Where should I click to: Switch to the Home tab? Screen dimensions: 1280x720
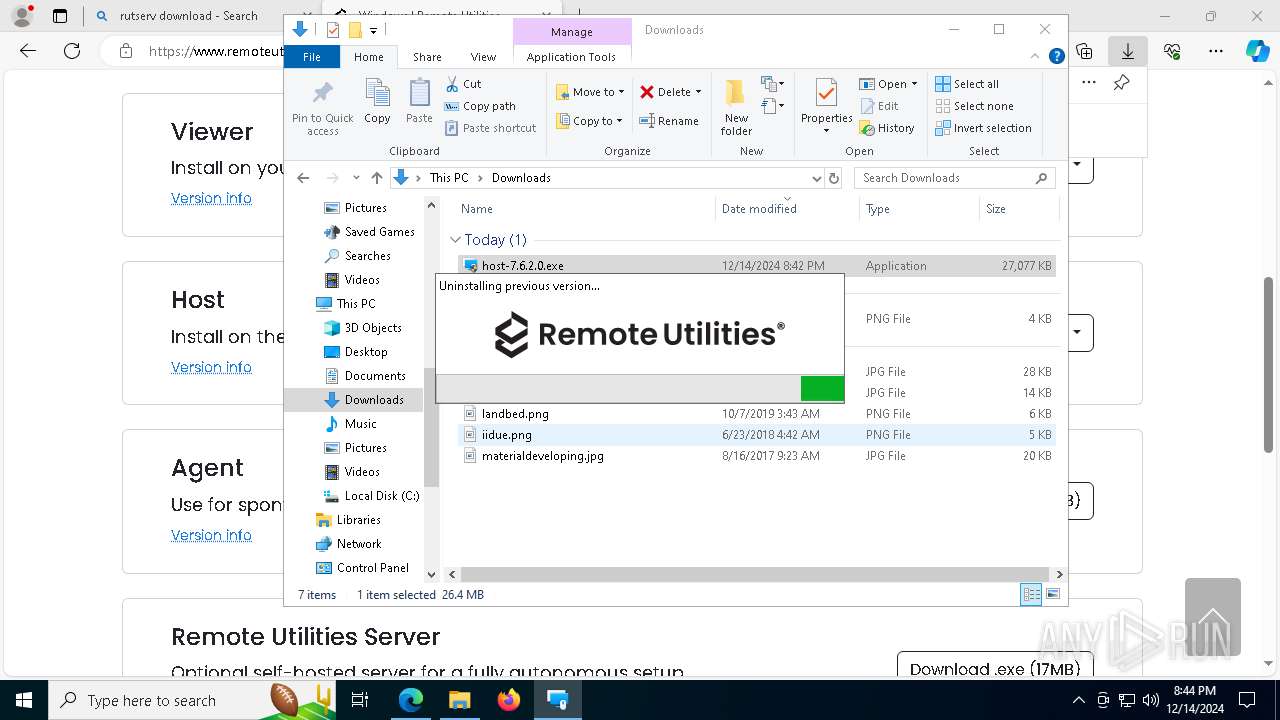click(368, 57)
